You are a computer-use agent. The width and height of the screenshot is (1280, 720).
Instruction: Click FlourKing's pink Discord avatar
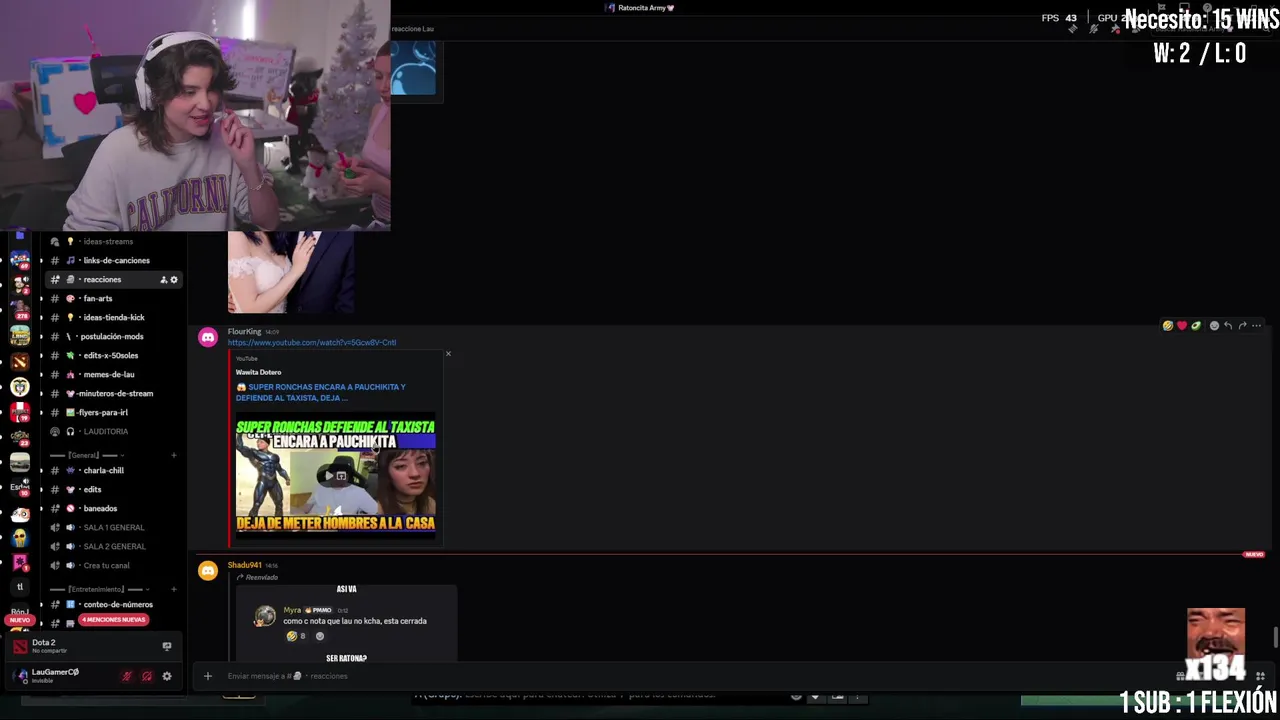(208, 337)
